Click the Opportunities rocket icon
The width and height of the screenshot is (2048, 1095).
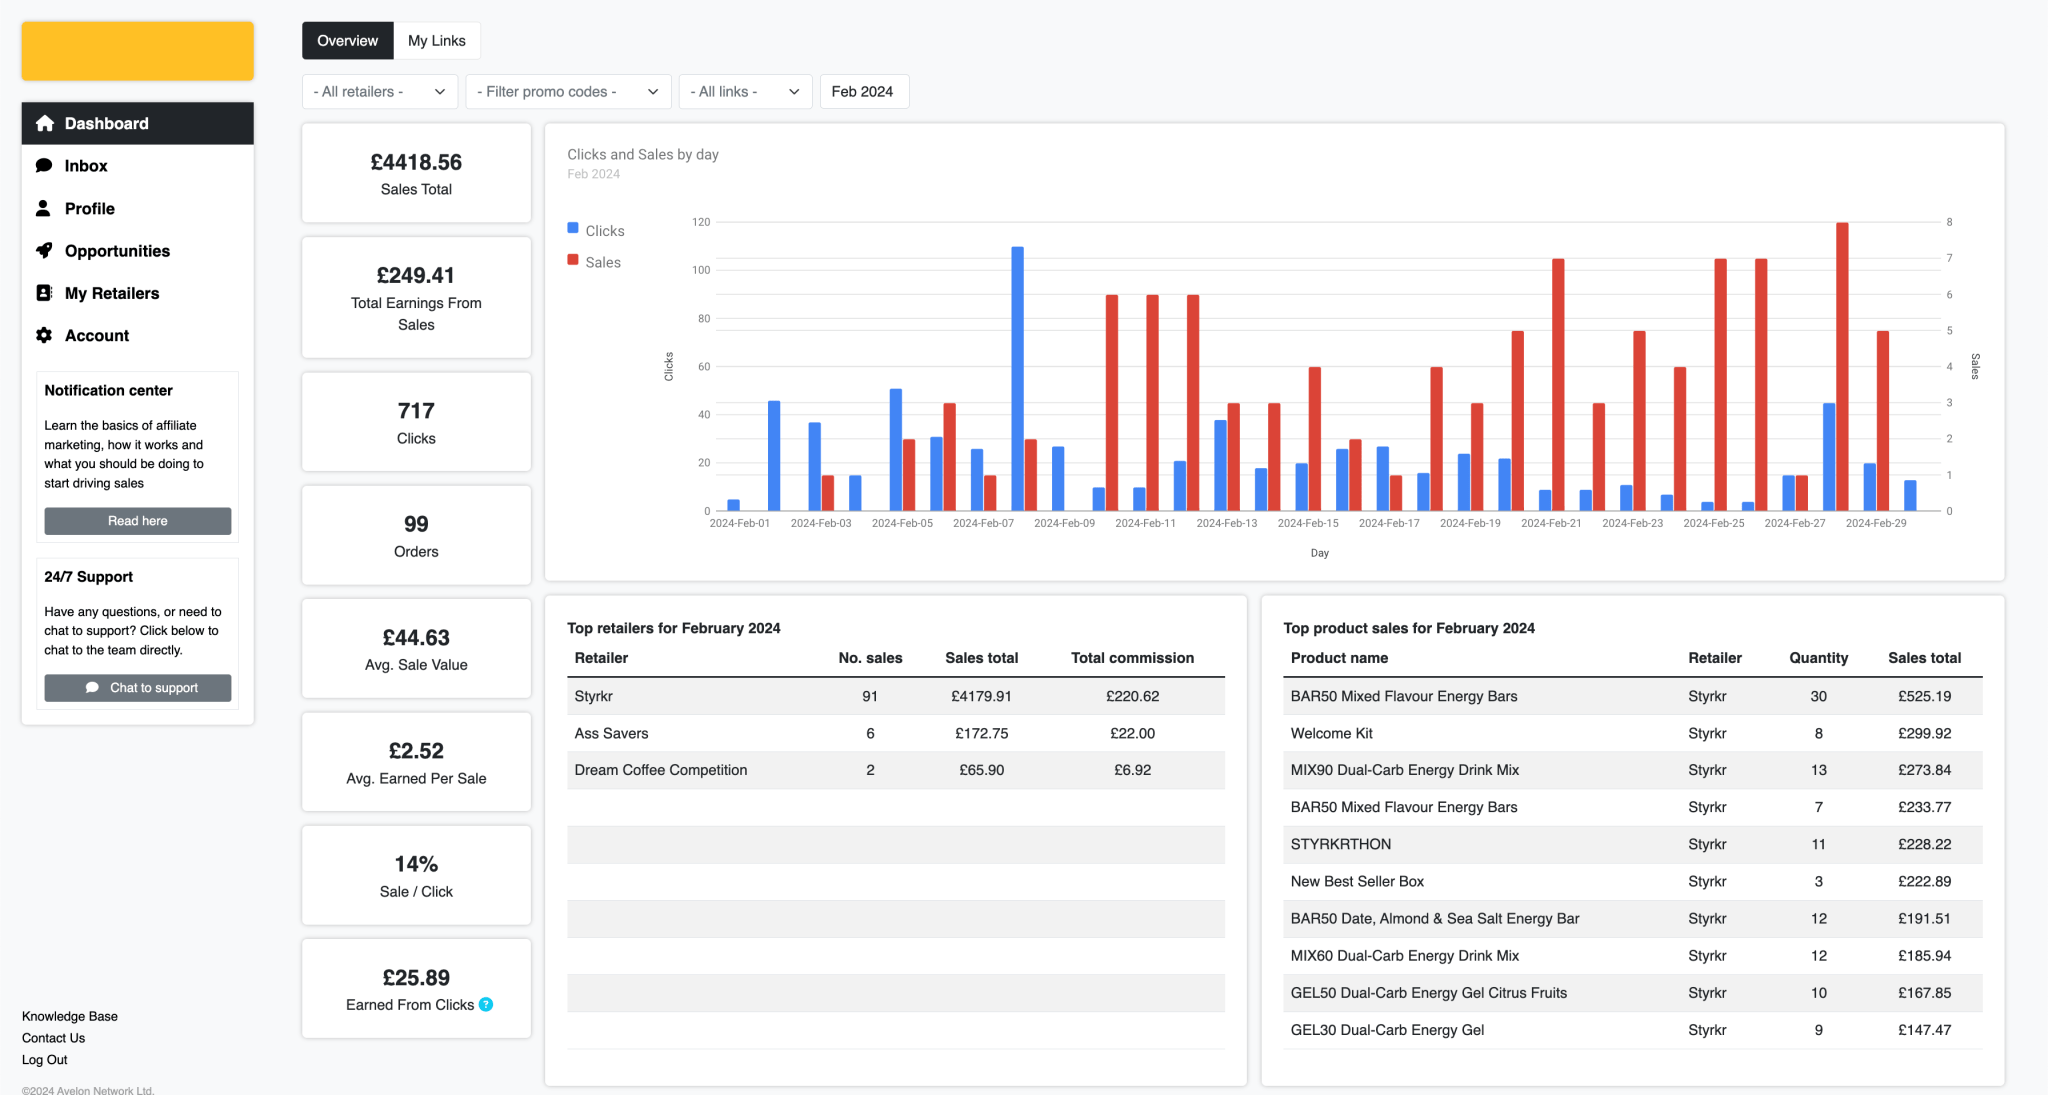44,251
